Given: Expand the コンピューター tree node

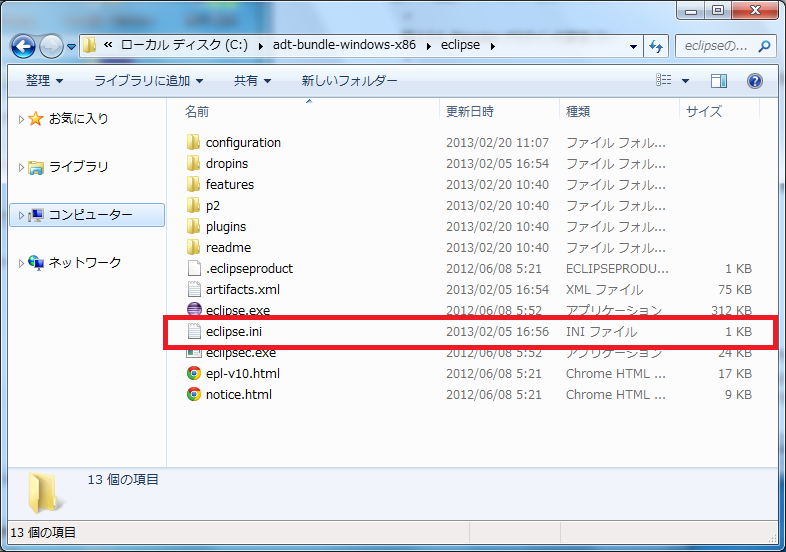Looking at the screenshot, I should (x=21, y=216).
